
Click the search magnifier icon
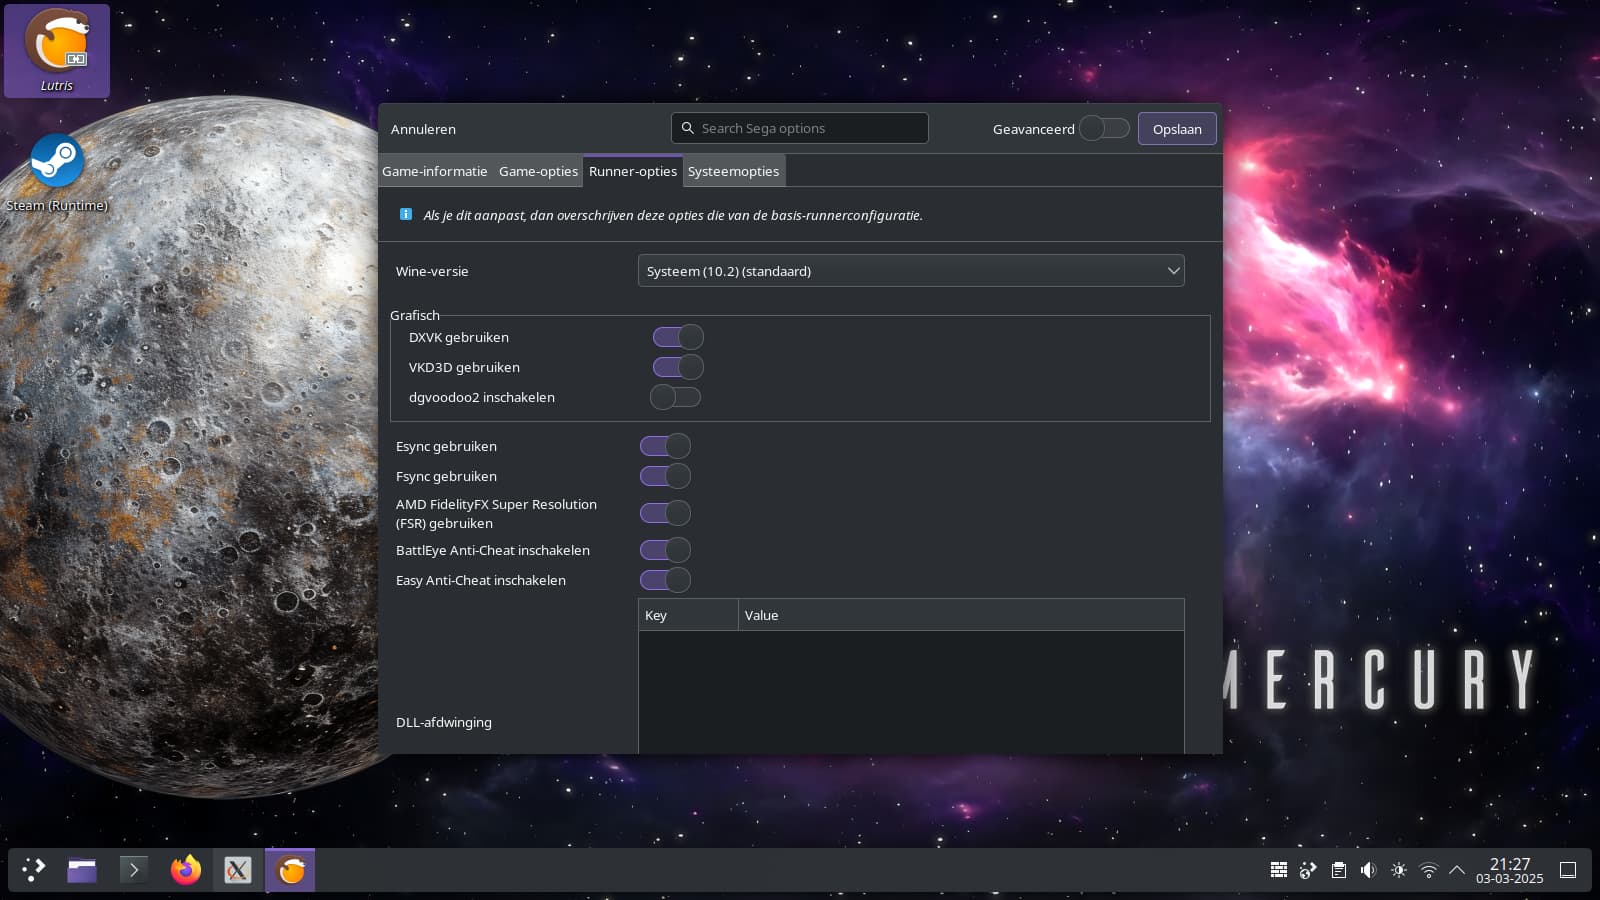tap(688, 128)
